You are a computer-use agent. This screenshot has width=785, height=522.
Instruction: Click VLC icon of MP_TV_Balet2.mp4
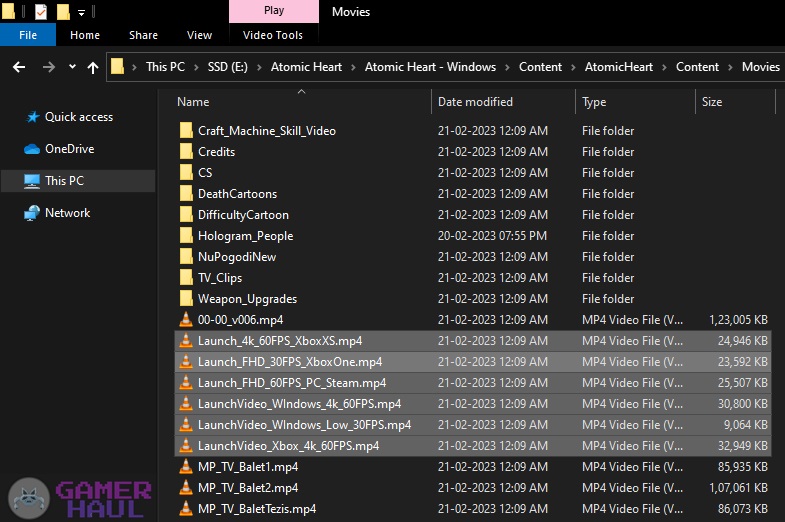(x=186, y=487)
